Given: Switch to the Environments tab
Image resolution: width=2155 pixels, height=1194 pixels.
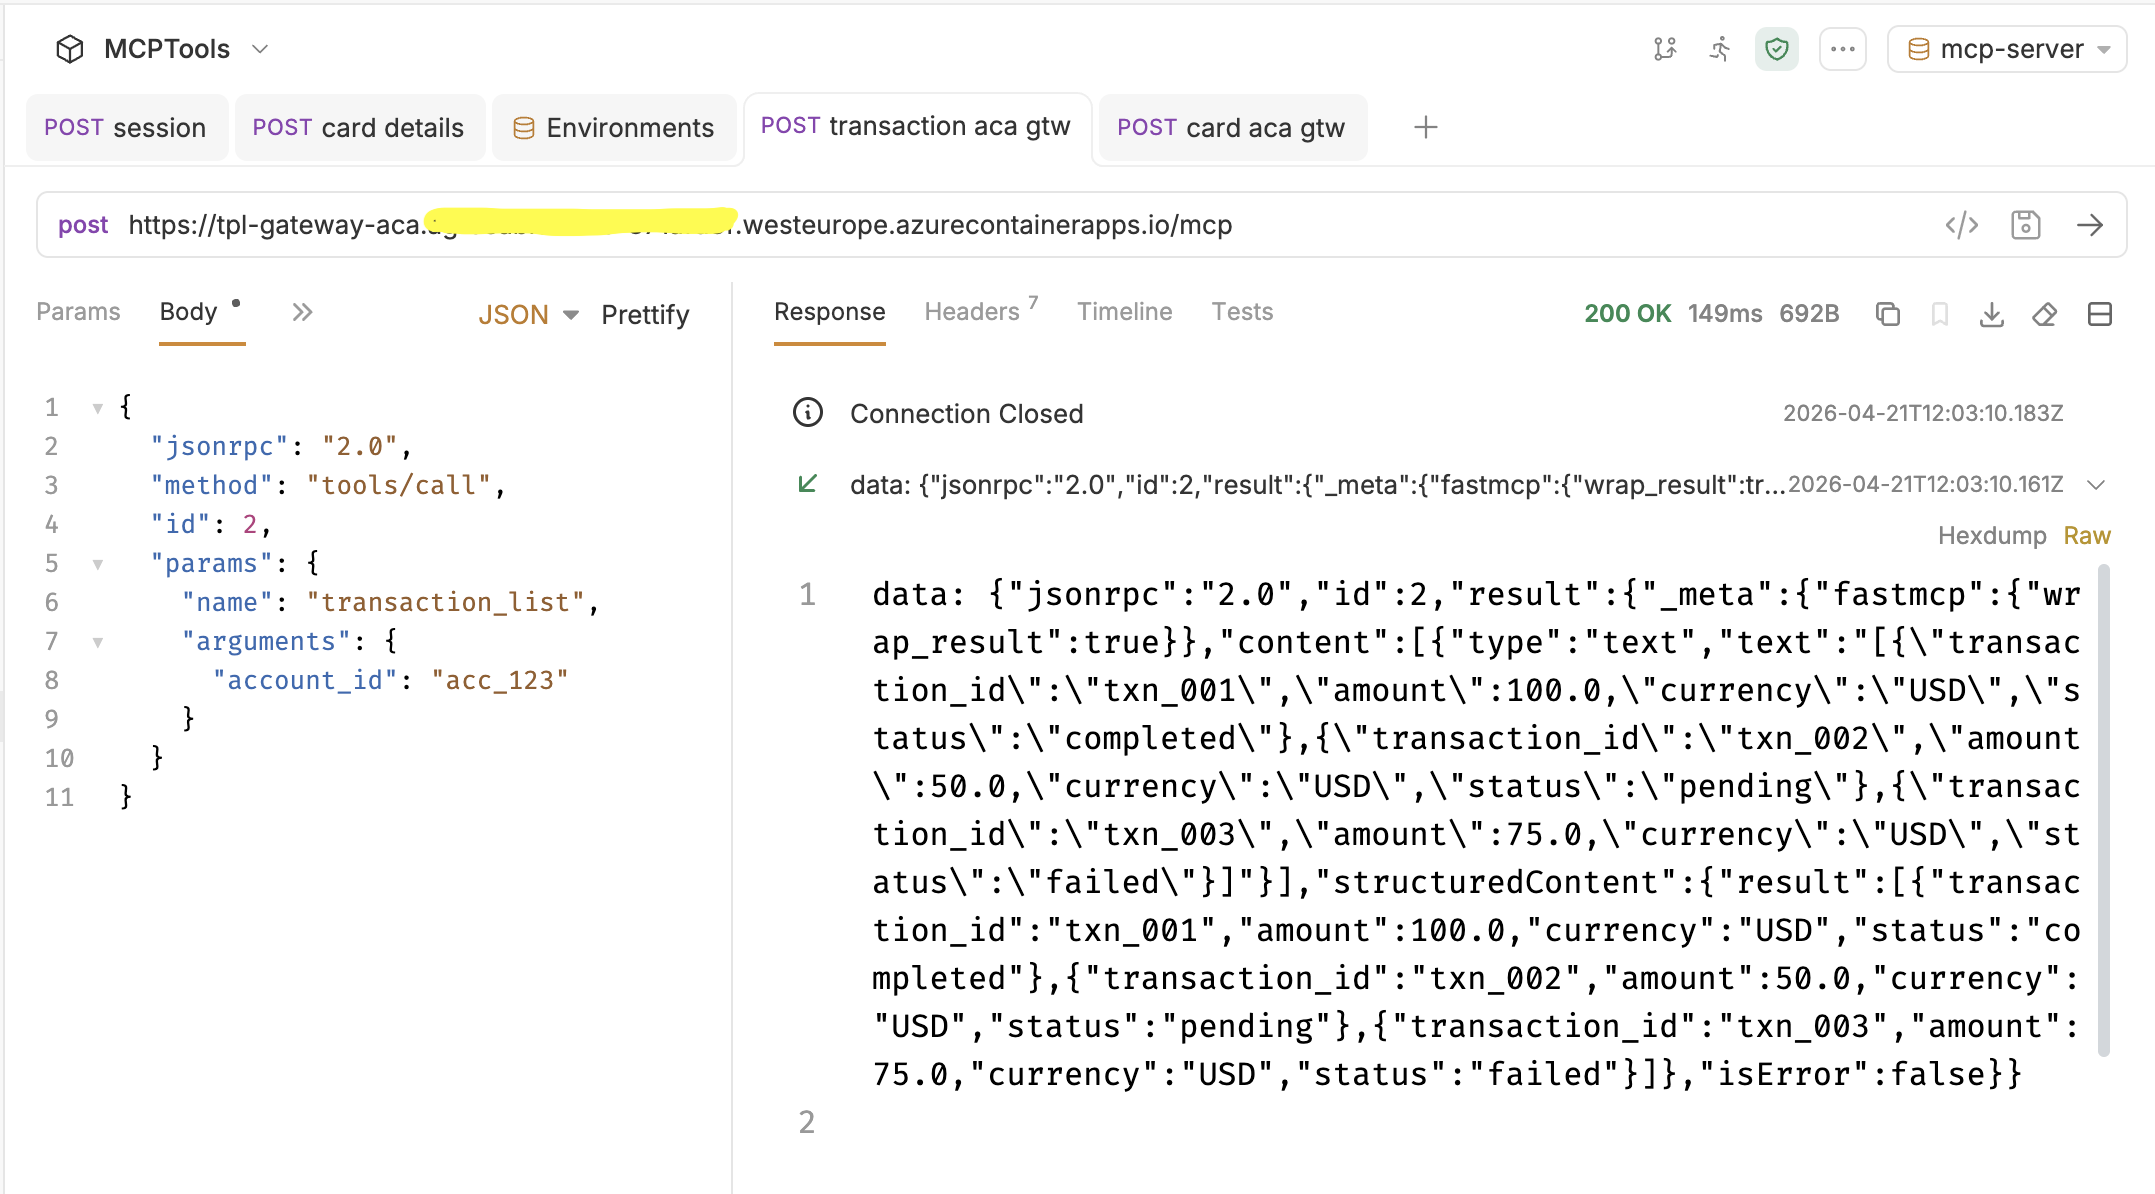Looking at the screenshot, I should point(614,128).
